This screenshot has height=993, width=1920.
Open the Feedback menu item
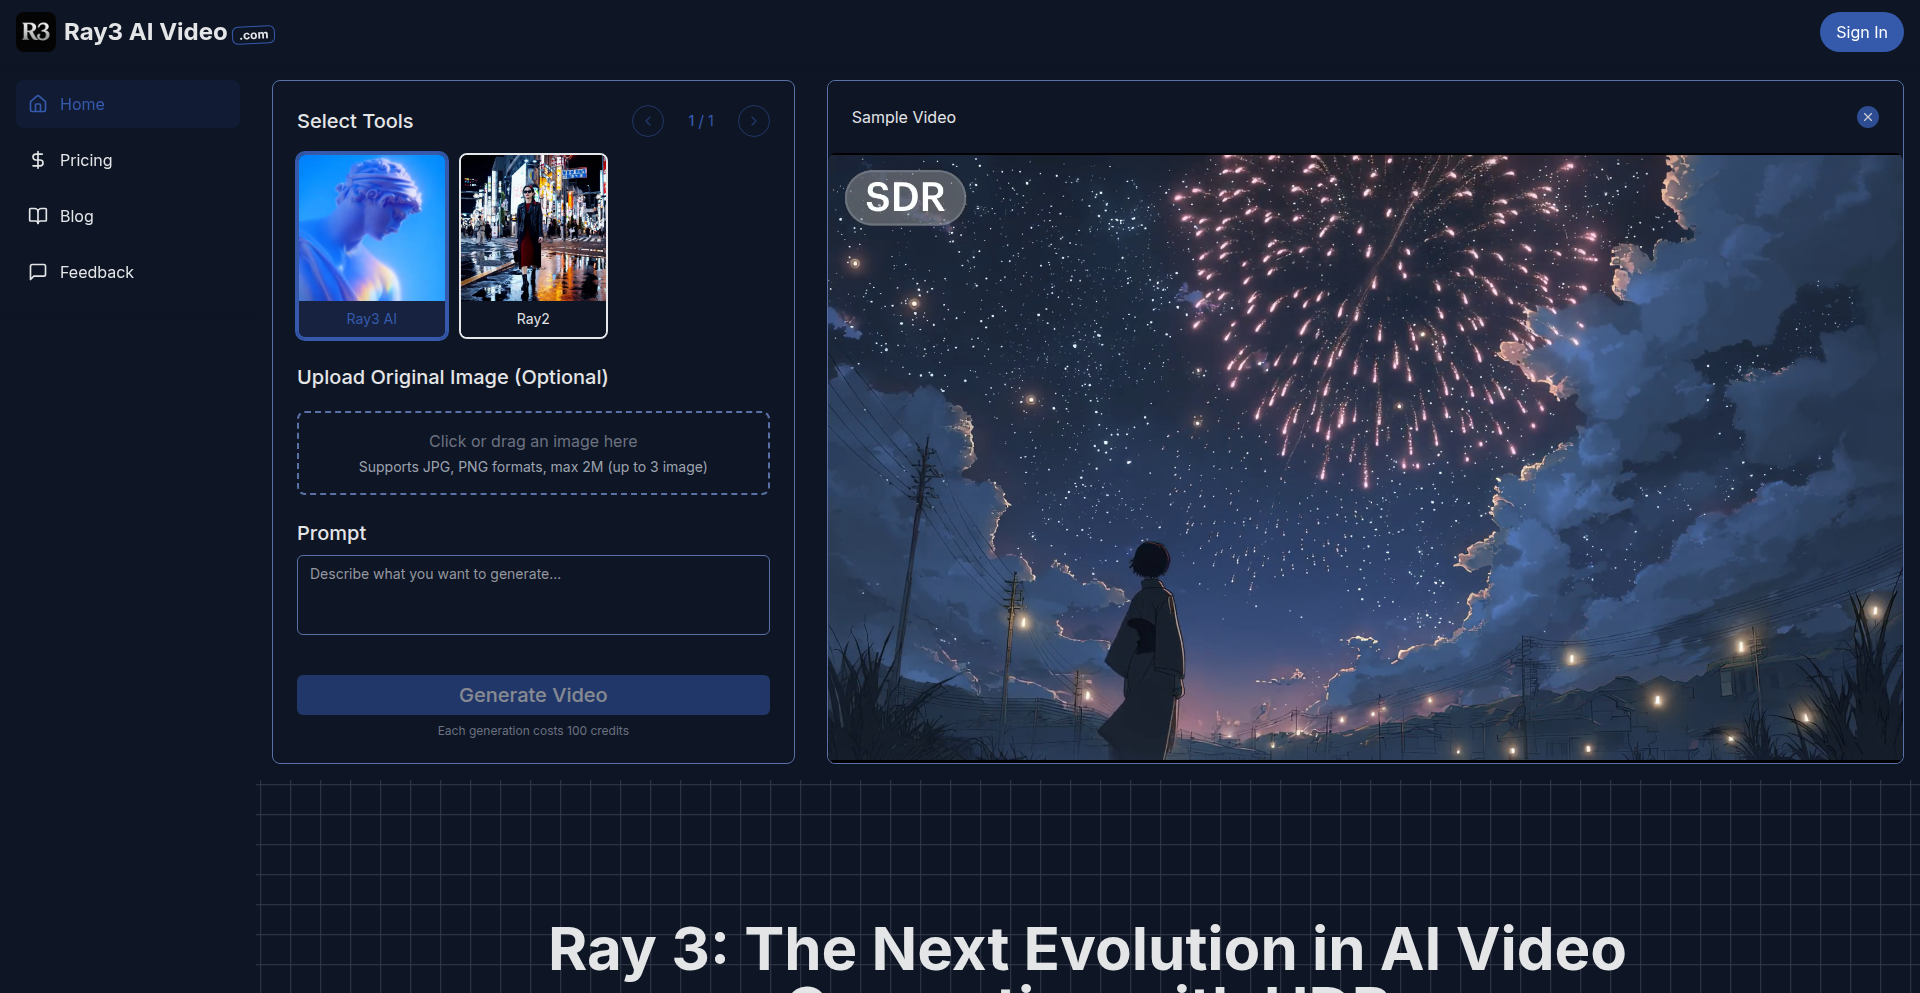click(128, 272)
